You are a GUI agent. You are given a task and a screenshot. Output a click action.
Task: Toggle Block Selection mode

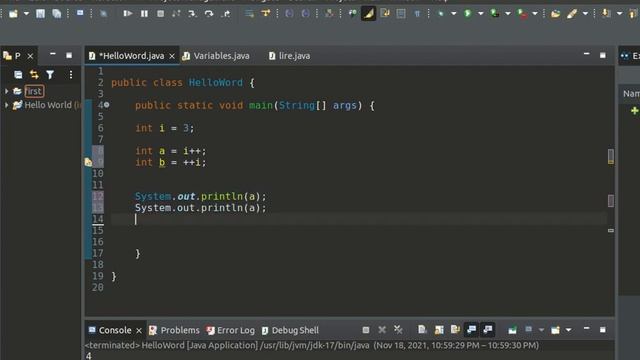click(x=401, y=14)
